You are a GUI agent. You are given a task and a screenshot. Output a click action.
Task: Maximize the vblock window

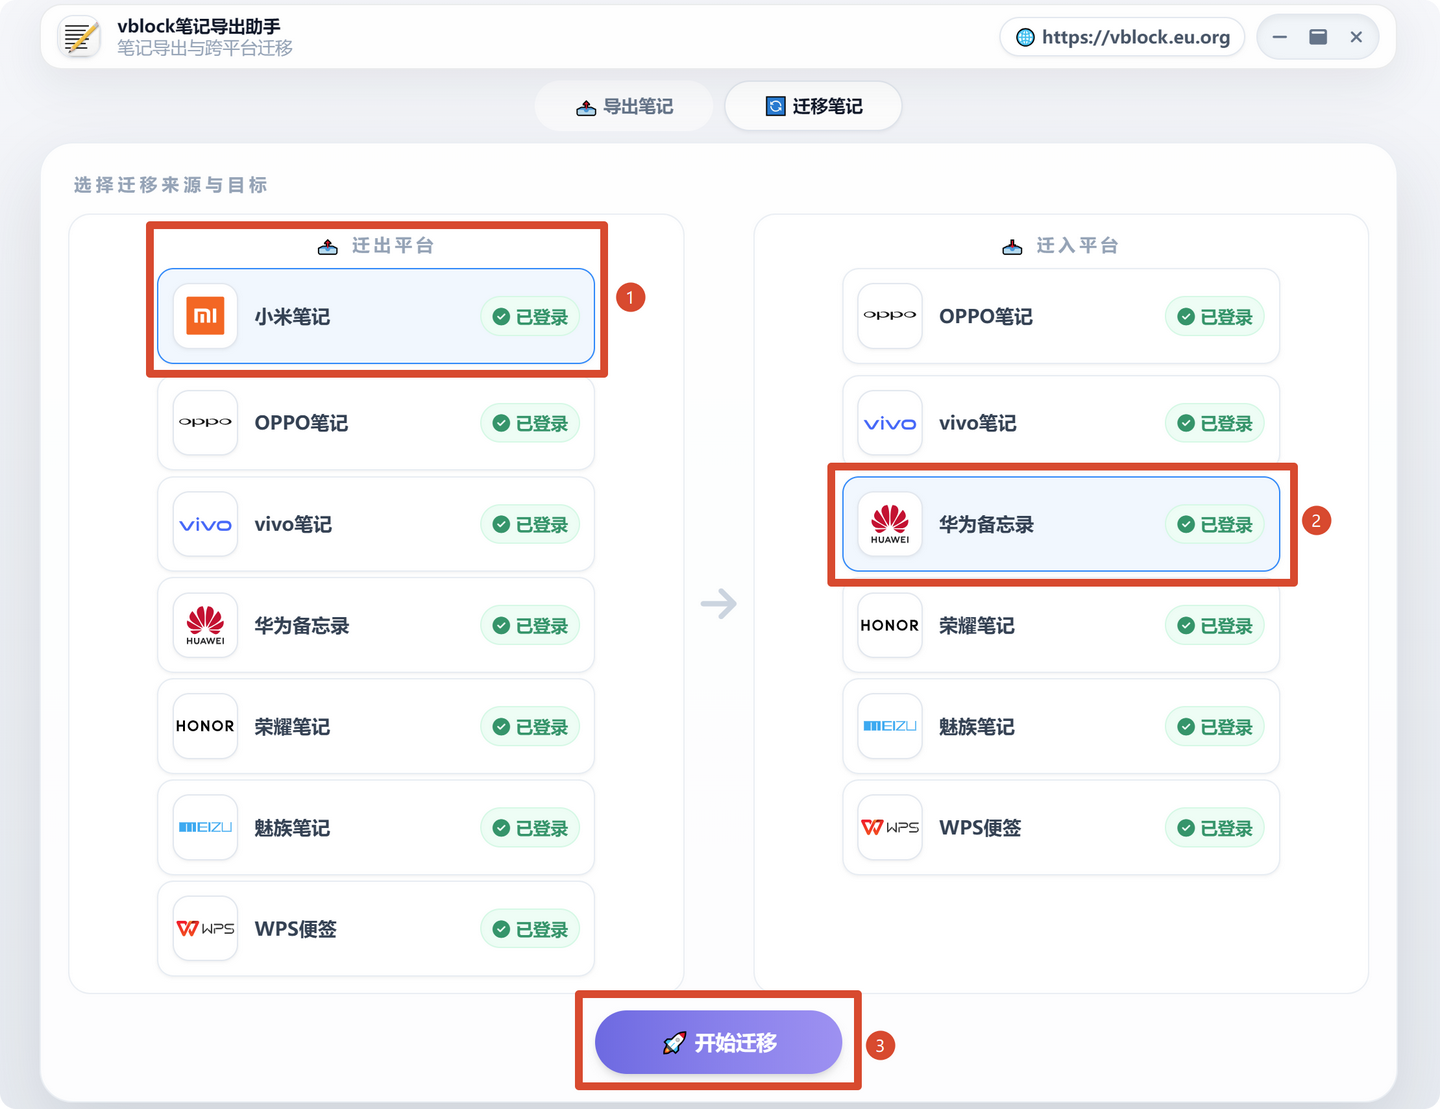coord(1318,37)
